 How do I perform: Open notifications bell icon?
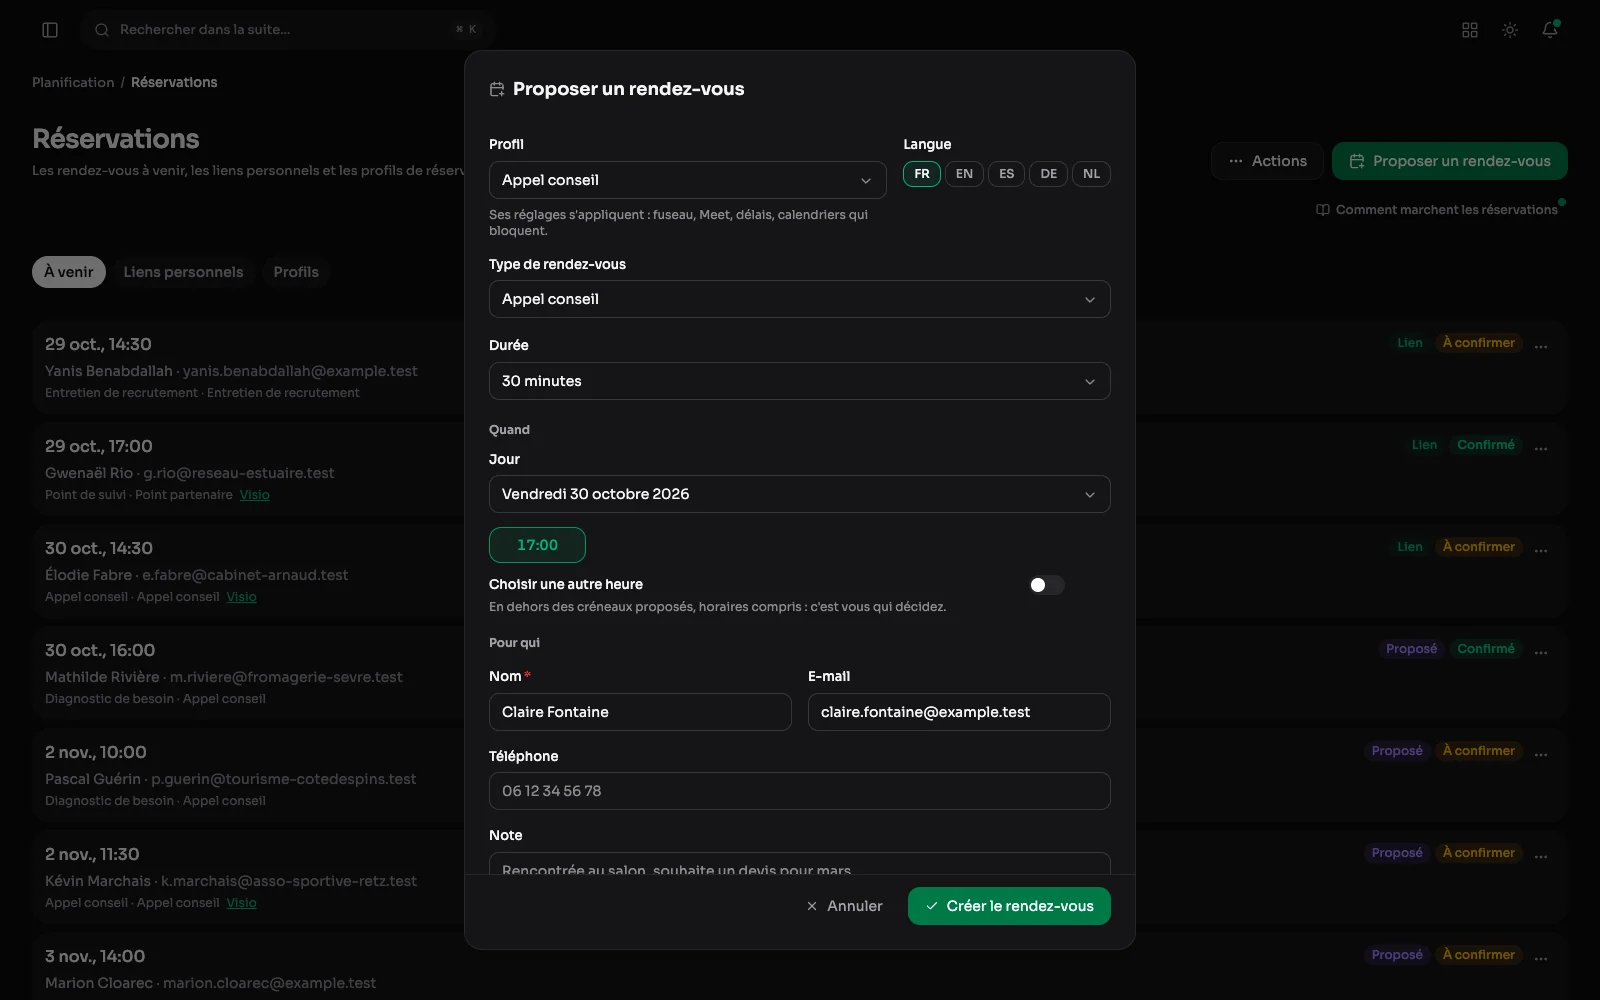point(1550,30)
